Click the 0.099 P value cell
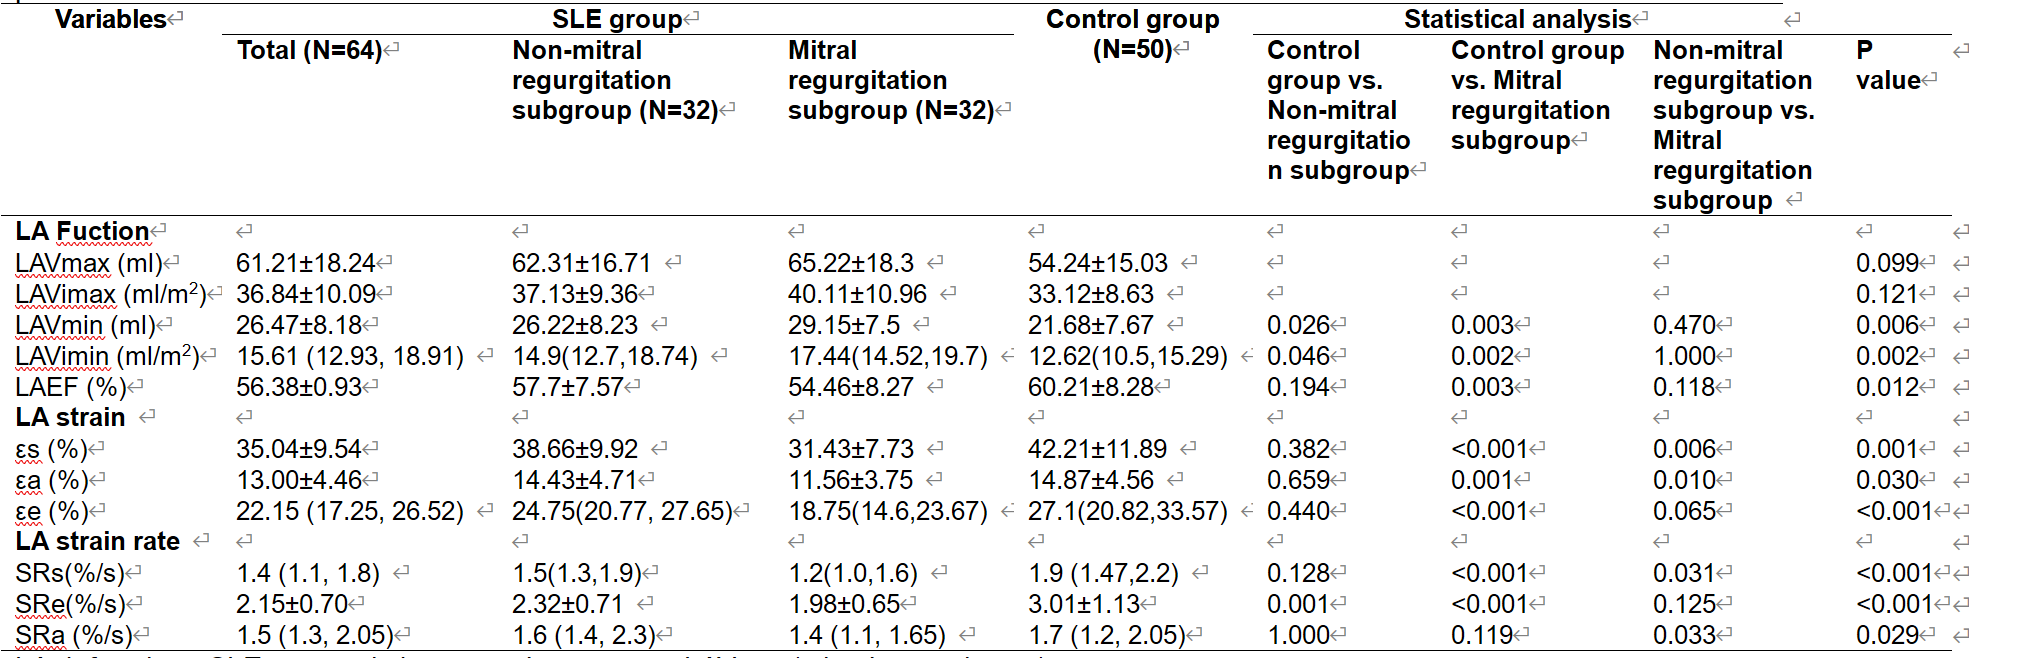 (1887, 263)
